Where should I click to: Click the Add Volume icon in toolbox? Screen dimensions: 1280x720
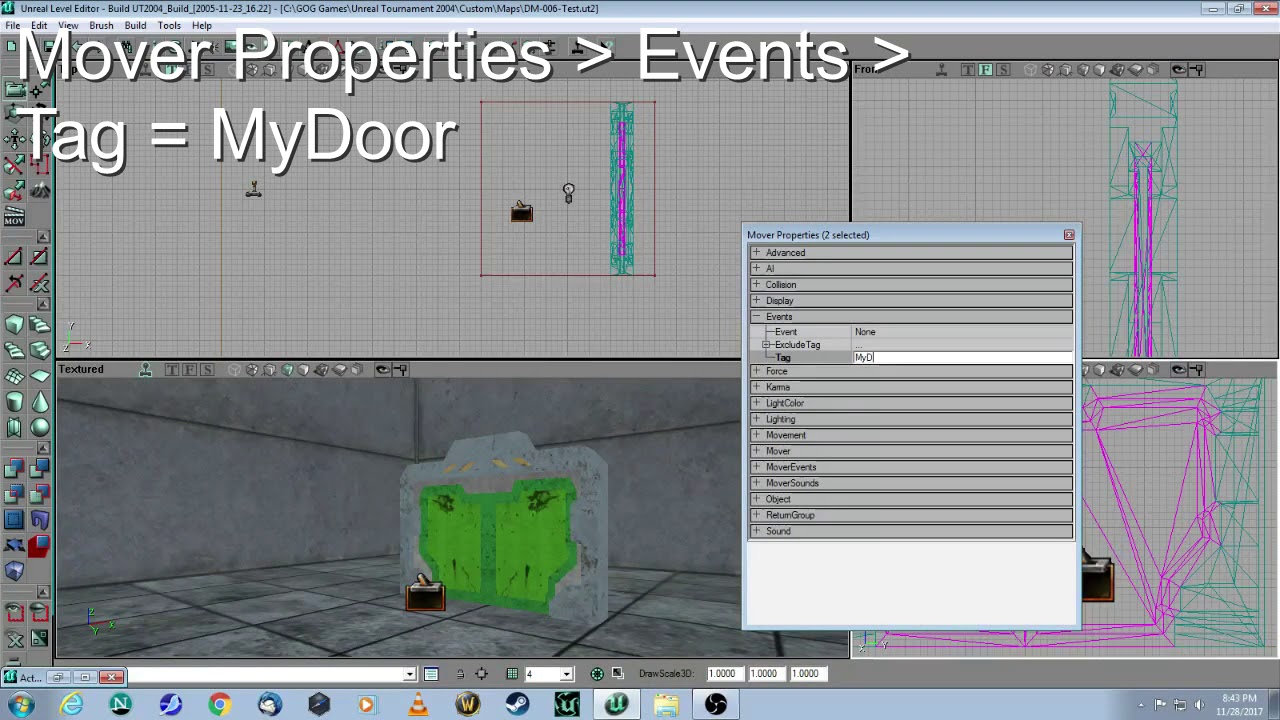tap(15, 571)
